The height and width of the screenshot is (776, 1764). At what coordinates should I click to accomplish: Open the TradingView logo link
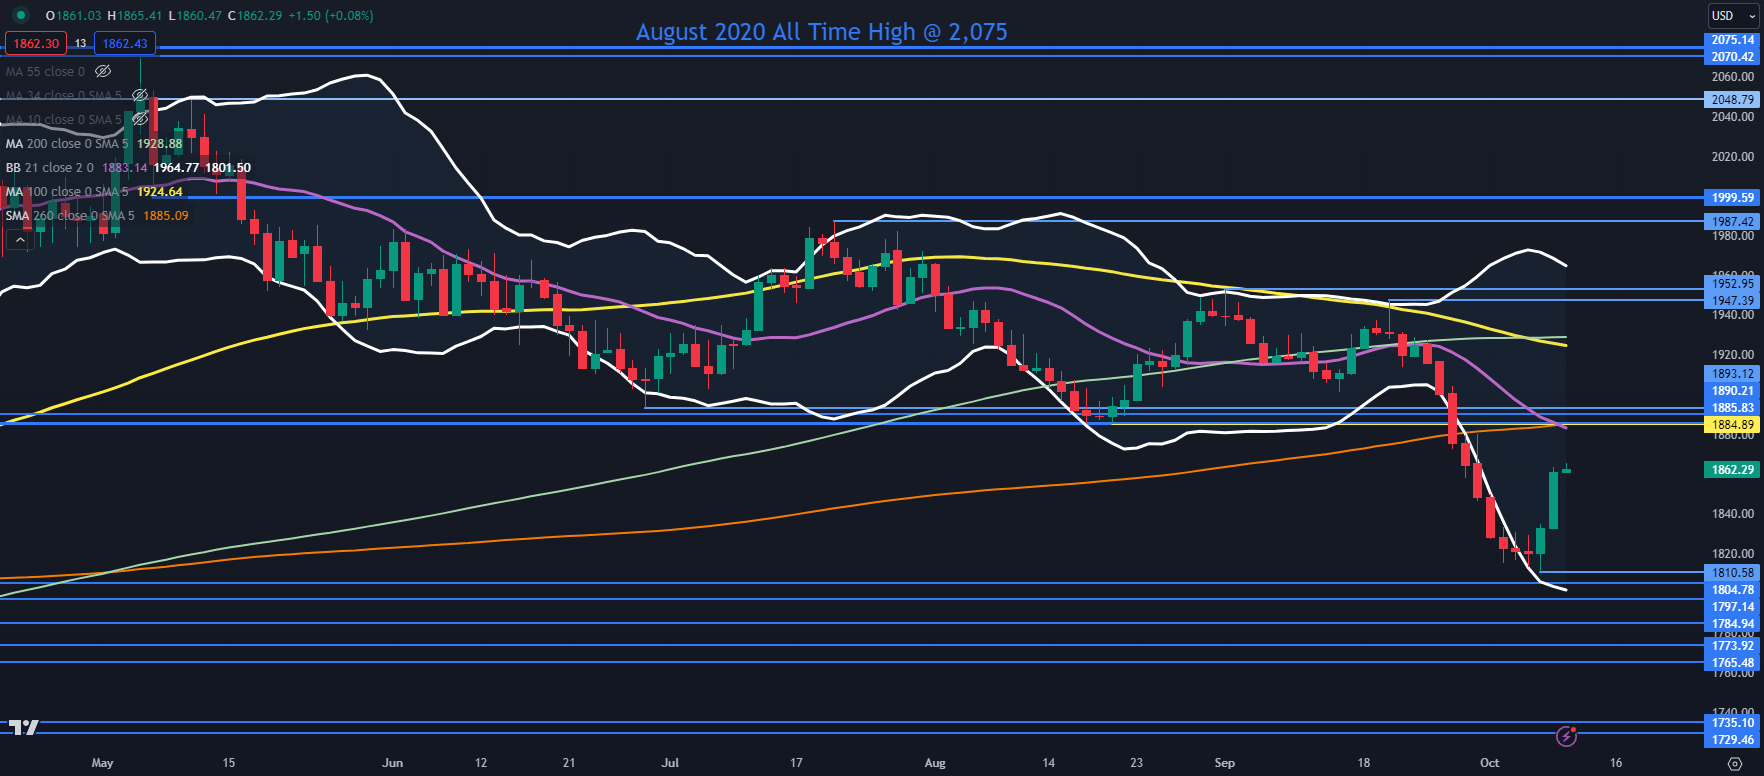pyautogui.click(x=24, y=727)
